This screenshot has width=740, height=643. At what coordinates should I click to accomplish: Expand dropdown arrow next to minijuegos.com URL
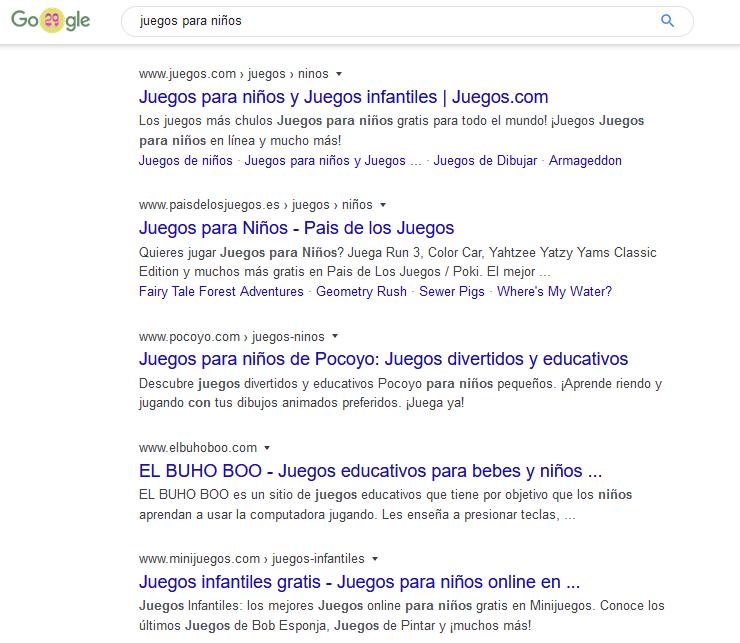tap(375, 558)
